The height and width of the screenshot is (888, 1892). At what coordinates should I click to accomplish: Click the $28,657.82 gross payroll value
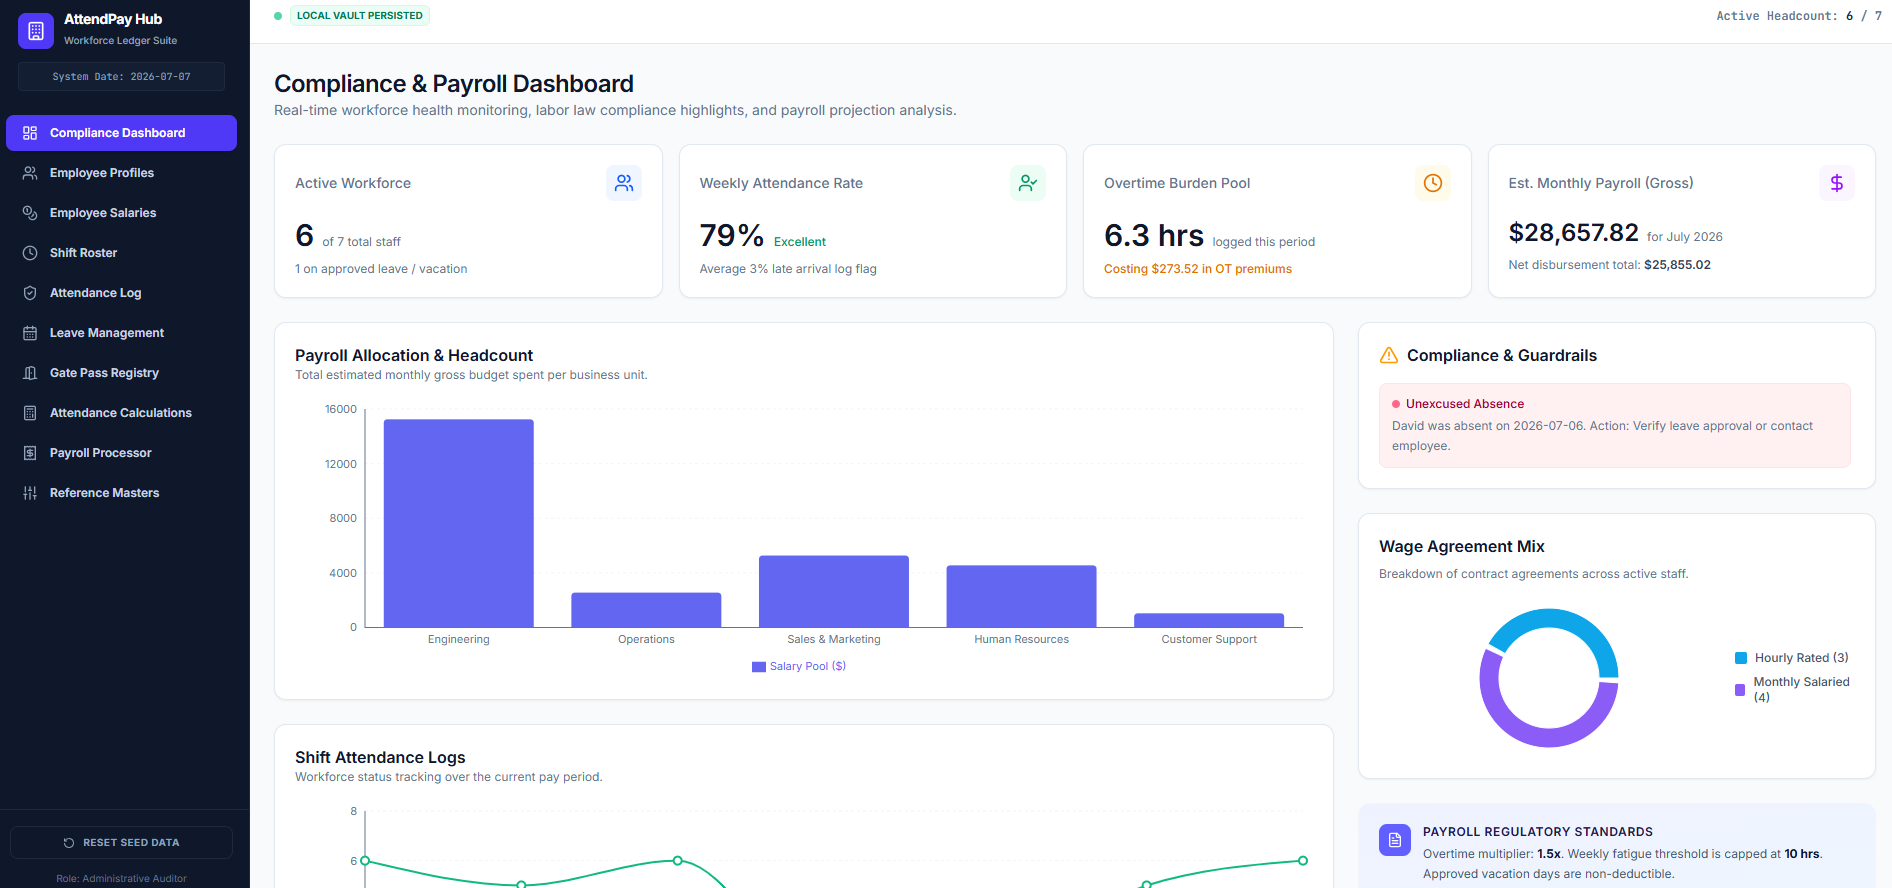point(1573,233)
